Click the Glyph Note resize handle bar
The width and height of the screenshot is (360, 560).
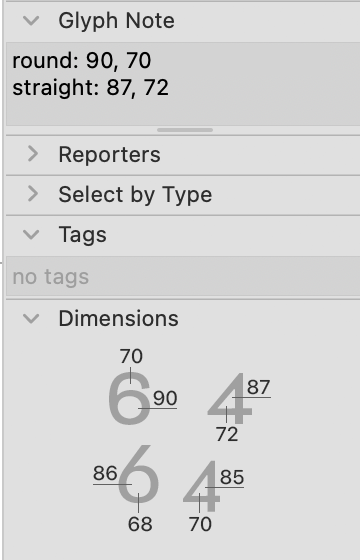[185, 130]
